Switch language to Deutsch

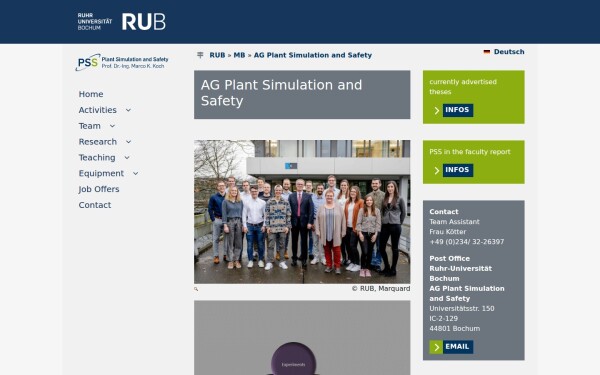click(509, 52)
